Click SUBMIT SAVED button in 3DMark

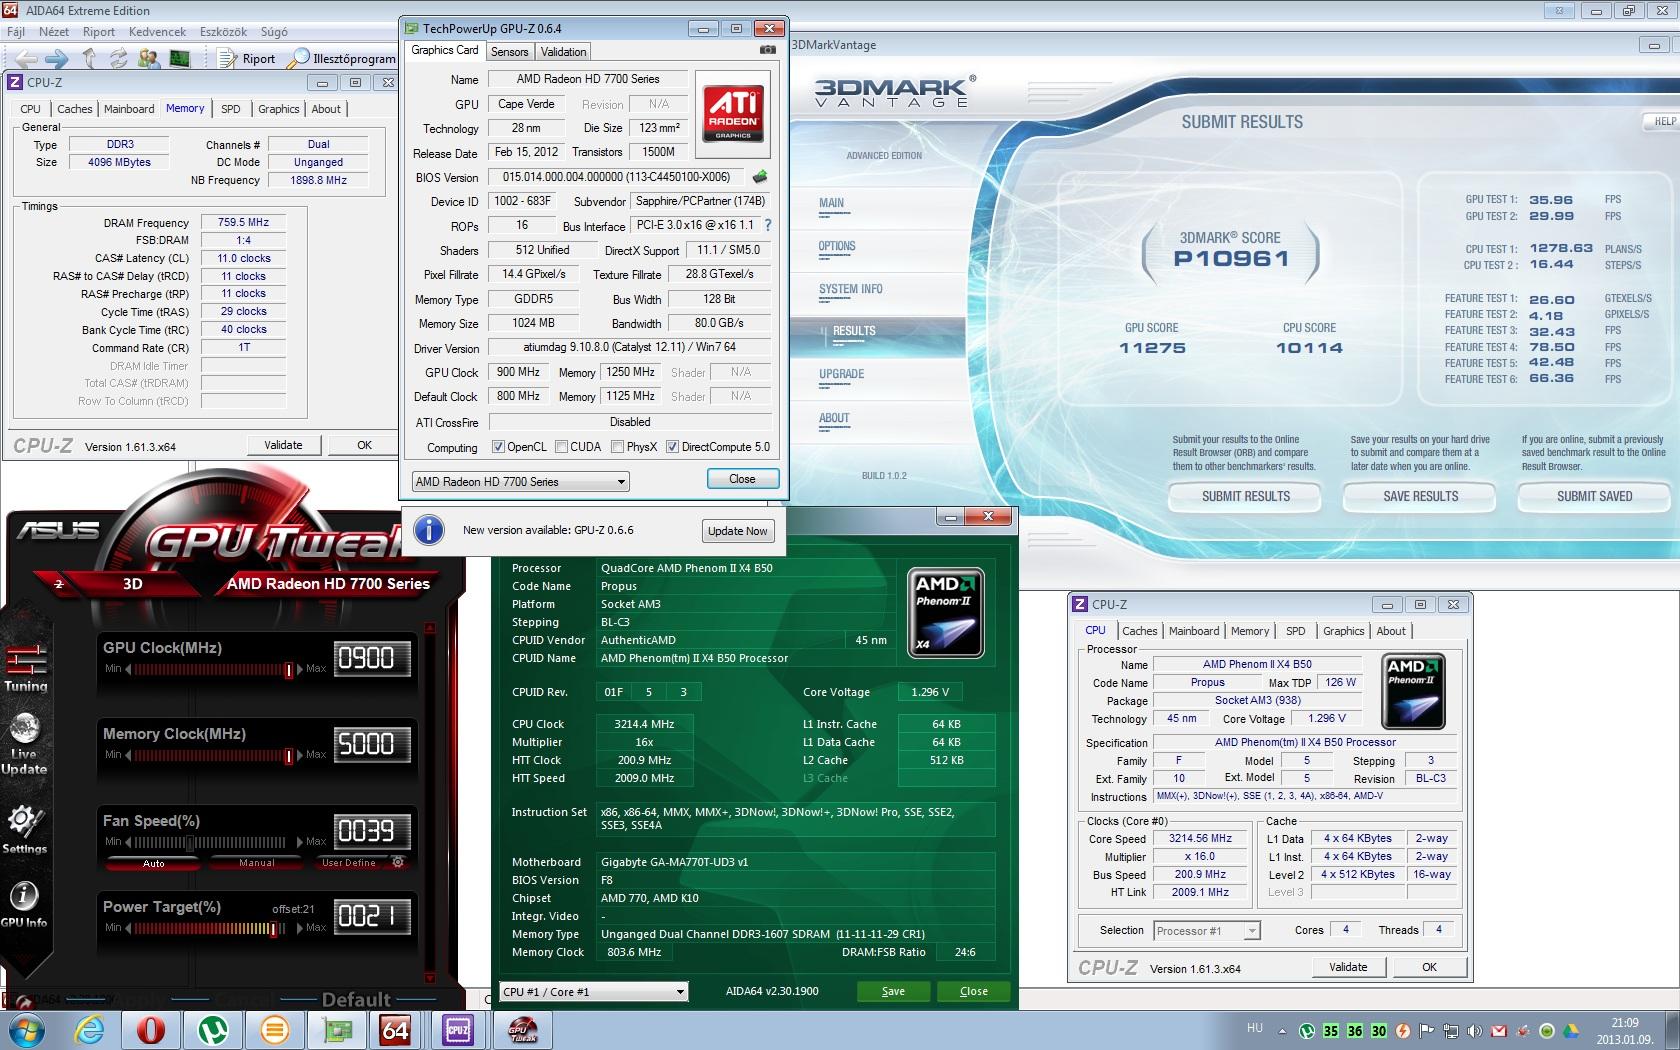(x=1594, y=496)
